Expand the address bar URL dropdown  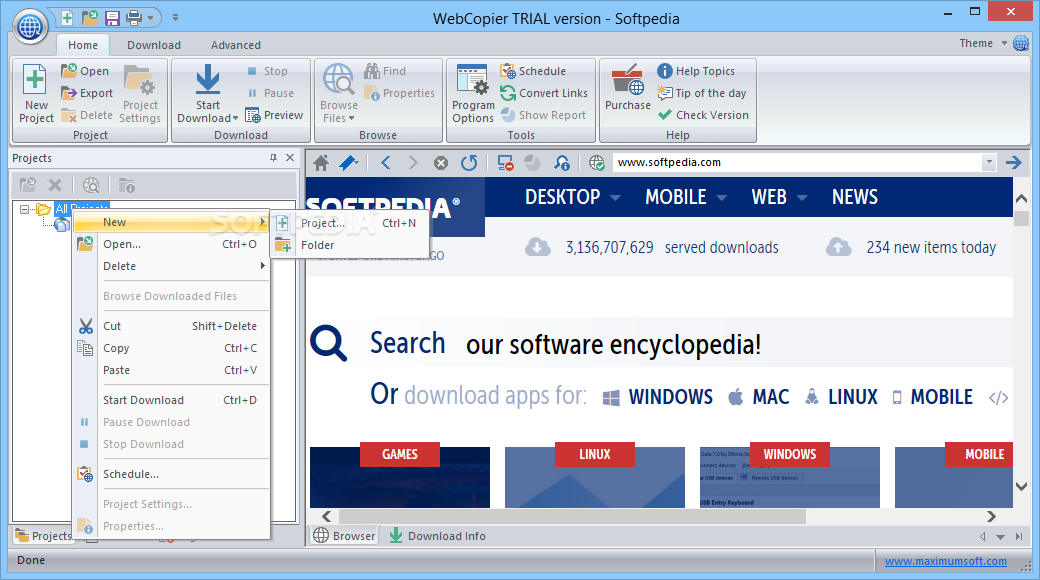click(x=989, y=162)
